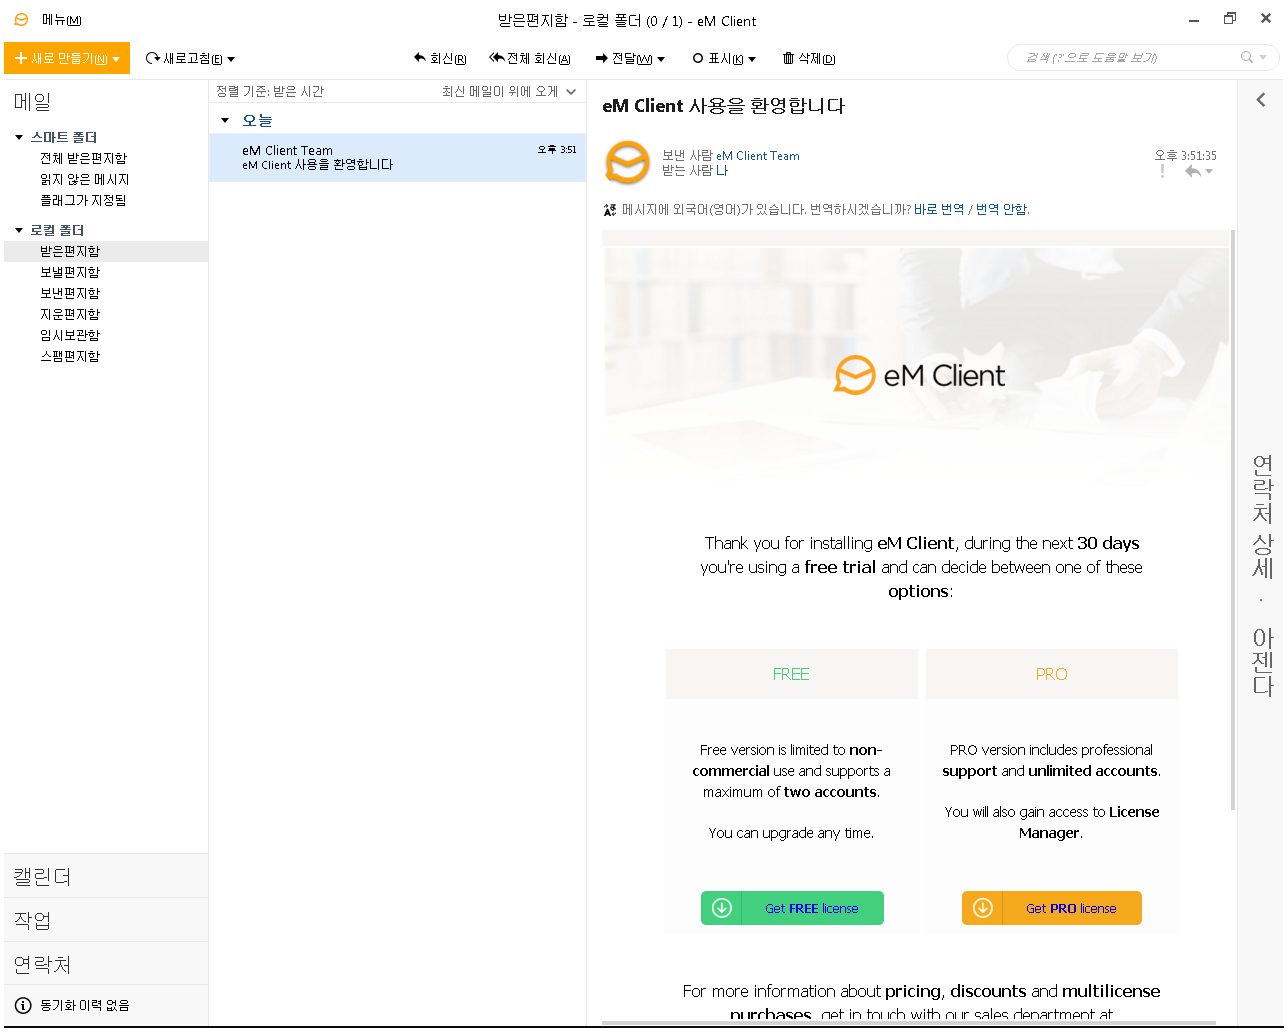The width and height of the screenshot is (1288, 1032).
Task: Click the green download icon on FREE button
Action: click(x=722, y=908)
